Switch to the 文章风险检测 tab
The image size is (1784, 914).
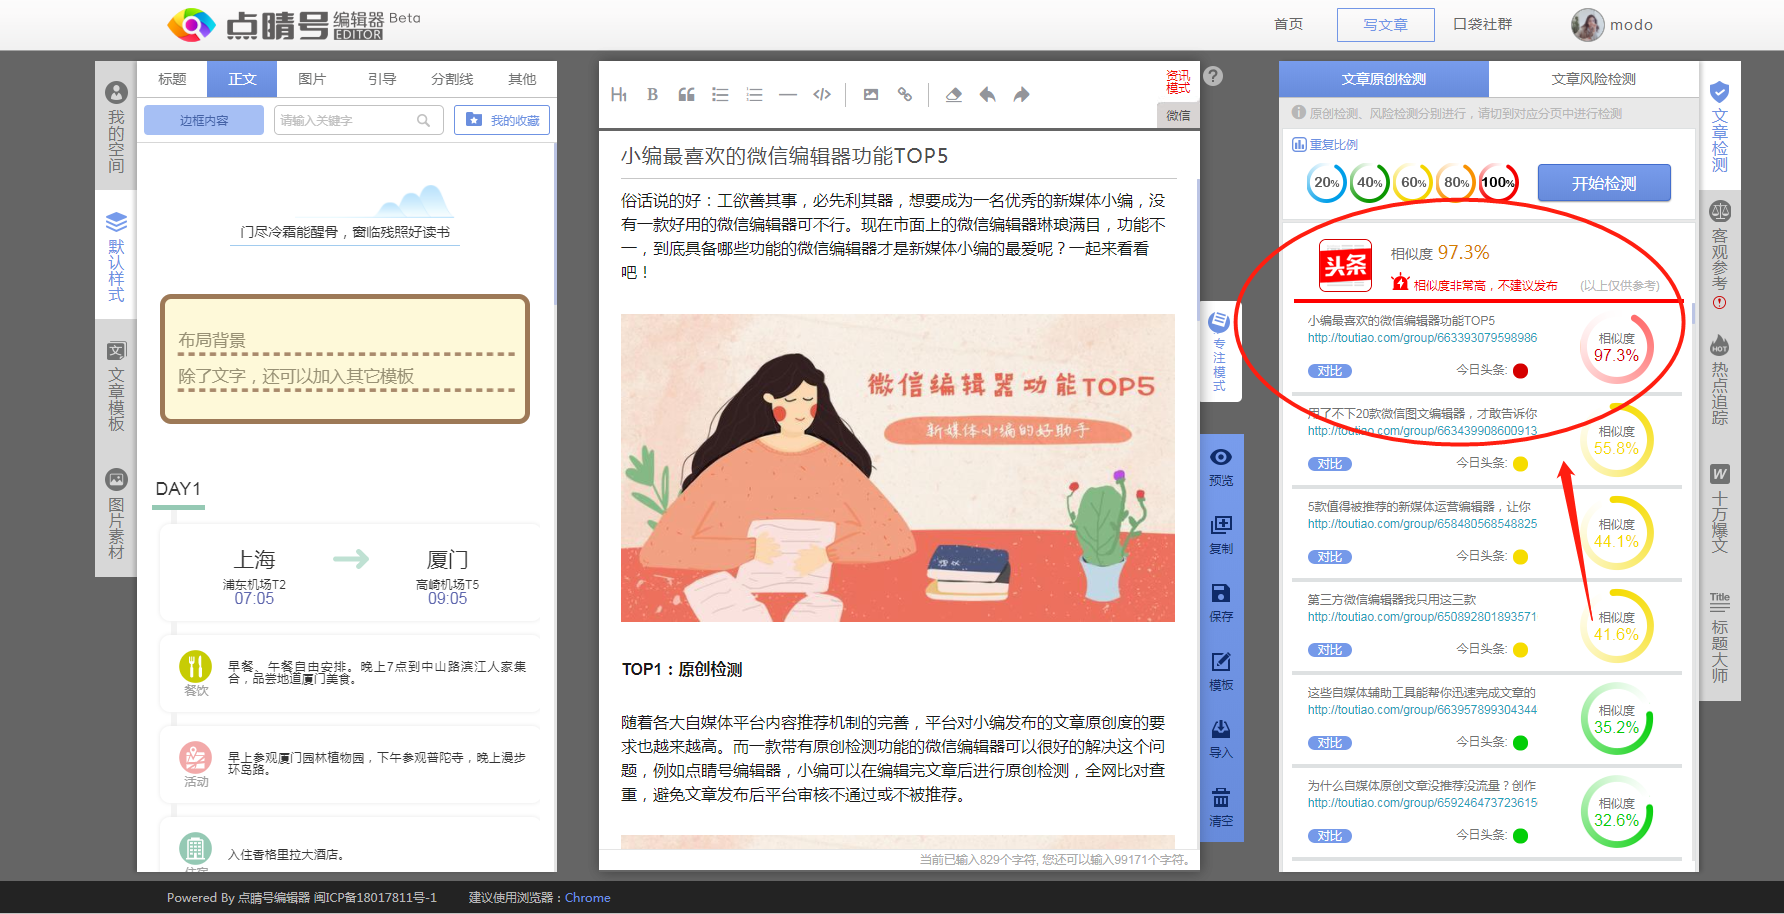(x=1593, y=79)
